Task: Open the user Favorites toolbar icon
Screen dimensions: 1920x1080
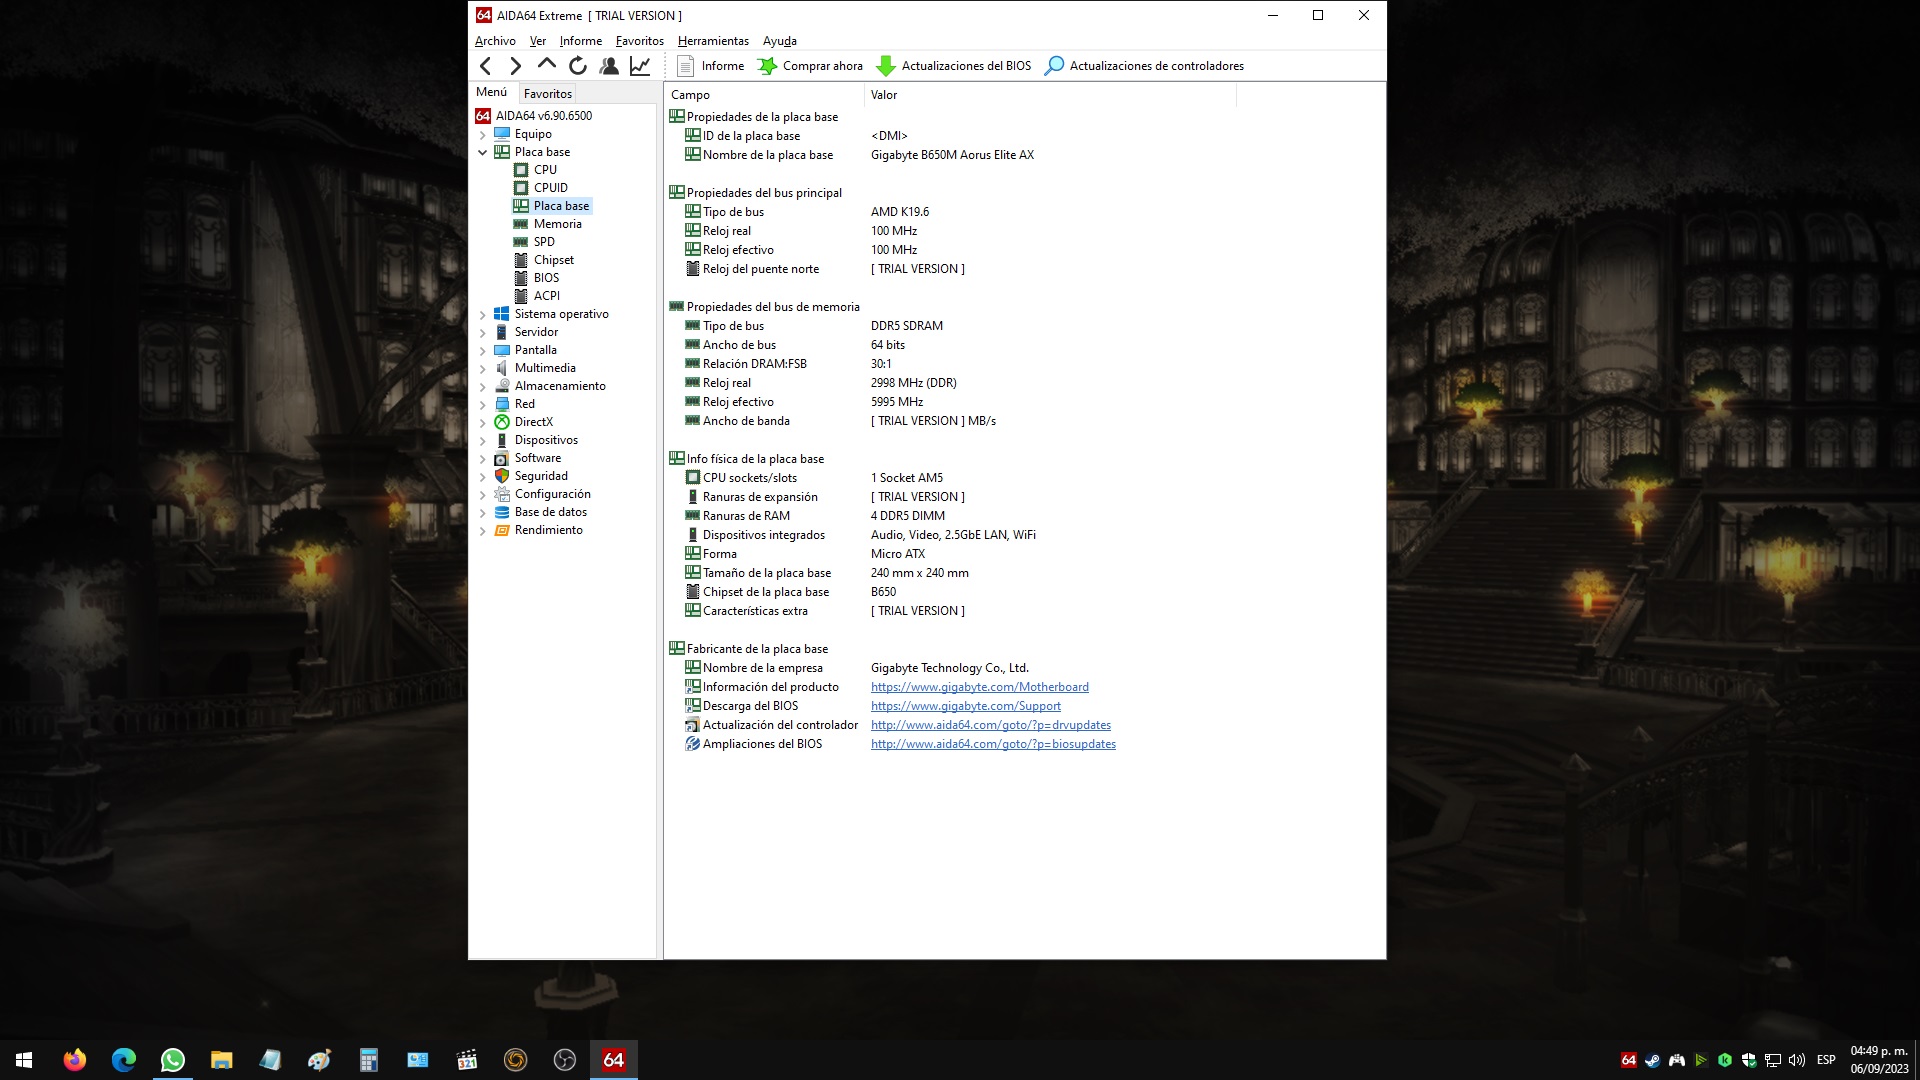Action: 609,66
